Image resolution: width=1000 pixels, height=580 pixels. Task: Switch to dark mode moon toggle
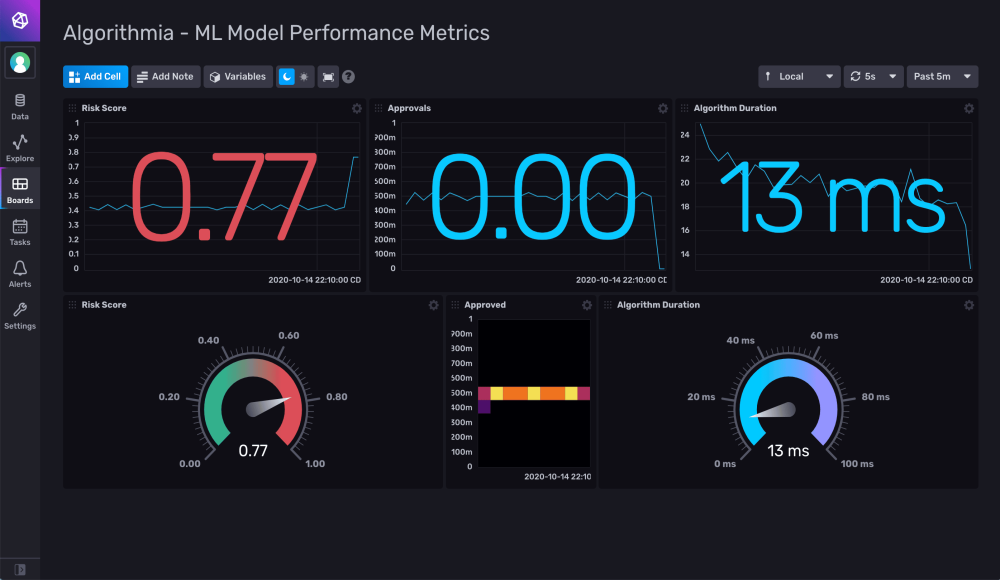(286, 77)
